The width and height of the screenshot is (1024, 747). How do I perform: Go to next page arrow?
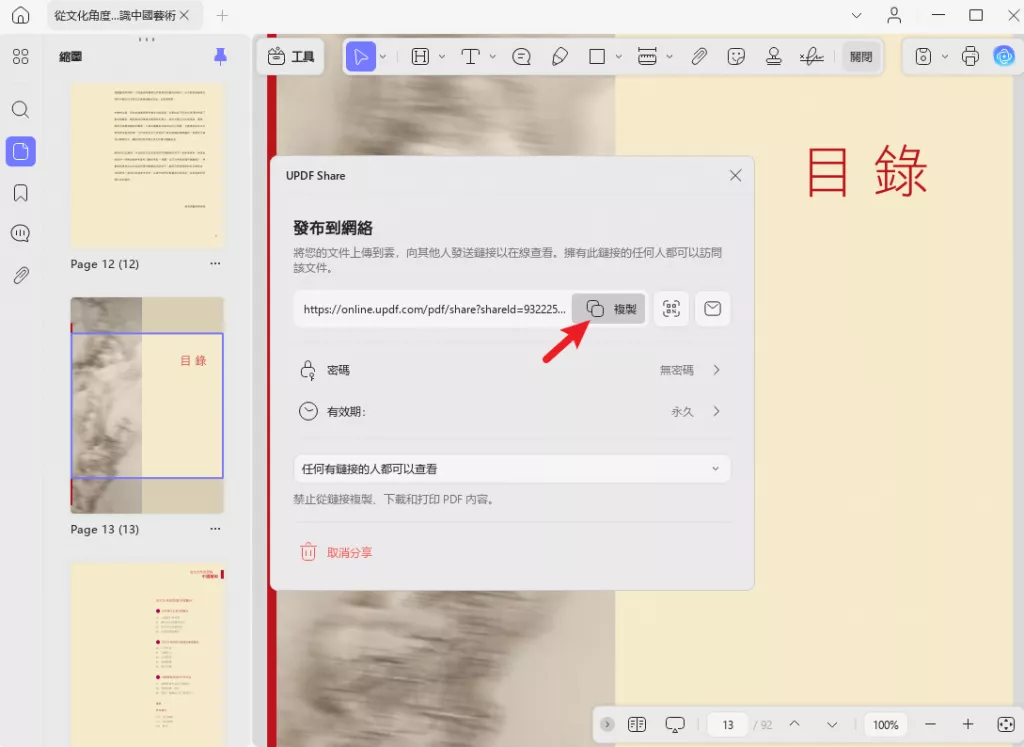click(831, 724)
